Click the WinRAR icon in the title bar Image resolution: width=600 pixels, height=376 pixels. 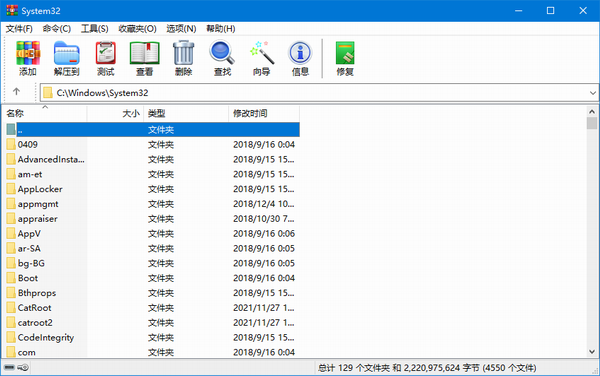(x=12, y=10)
